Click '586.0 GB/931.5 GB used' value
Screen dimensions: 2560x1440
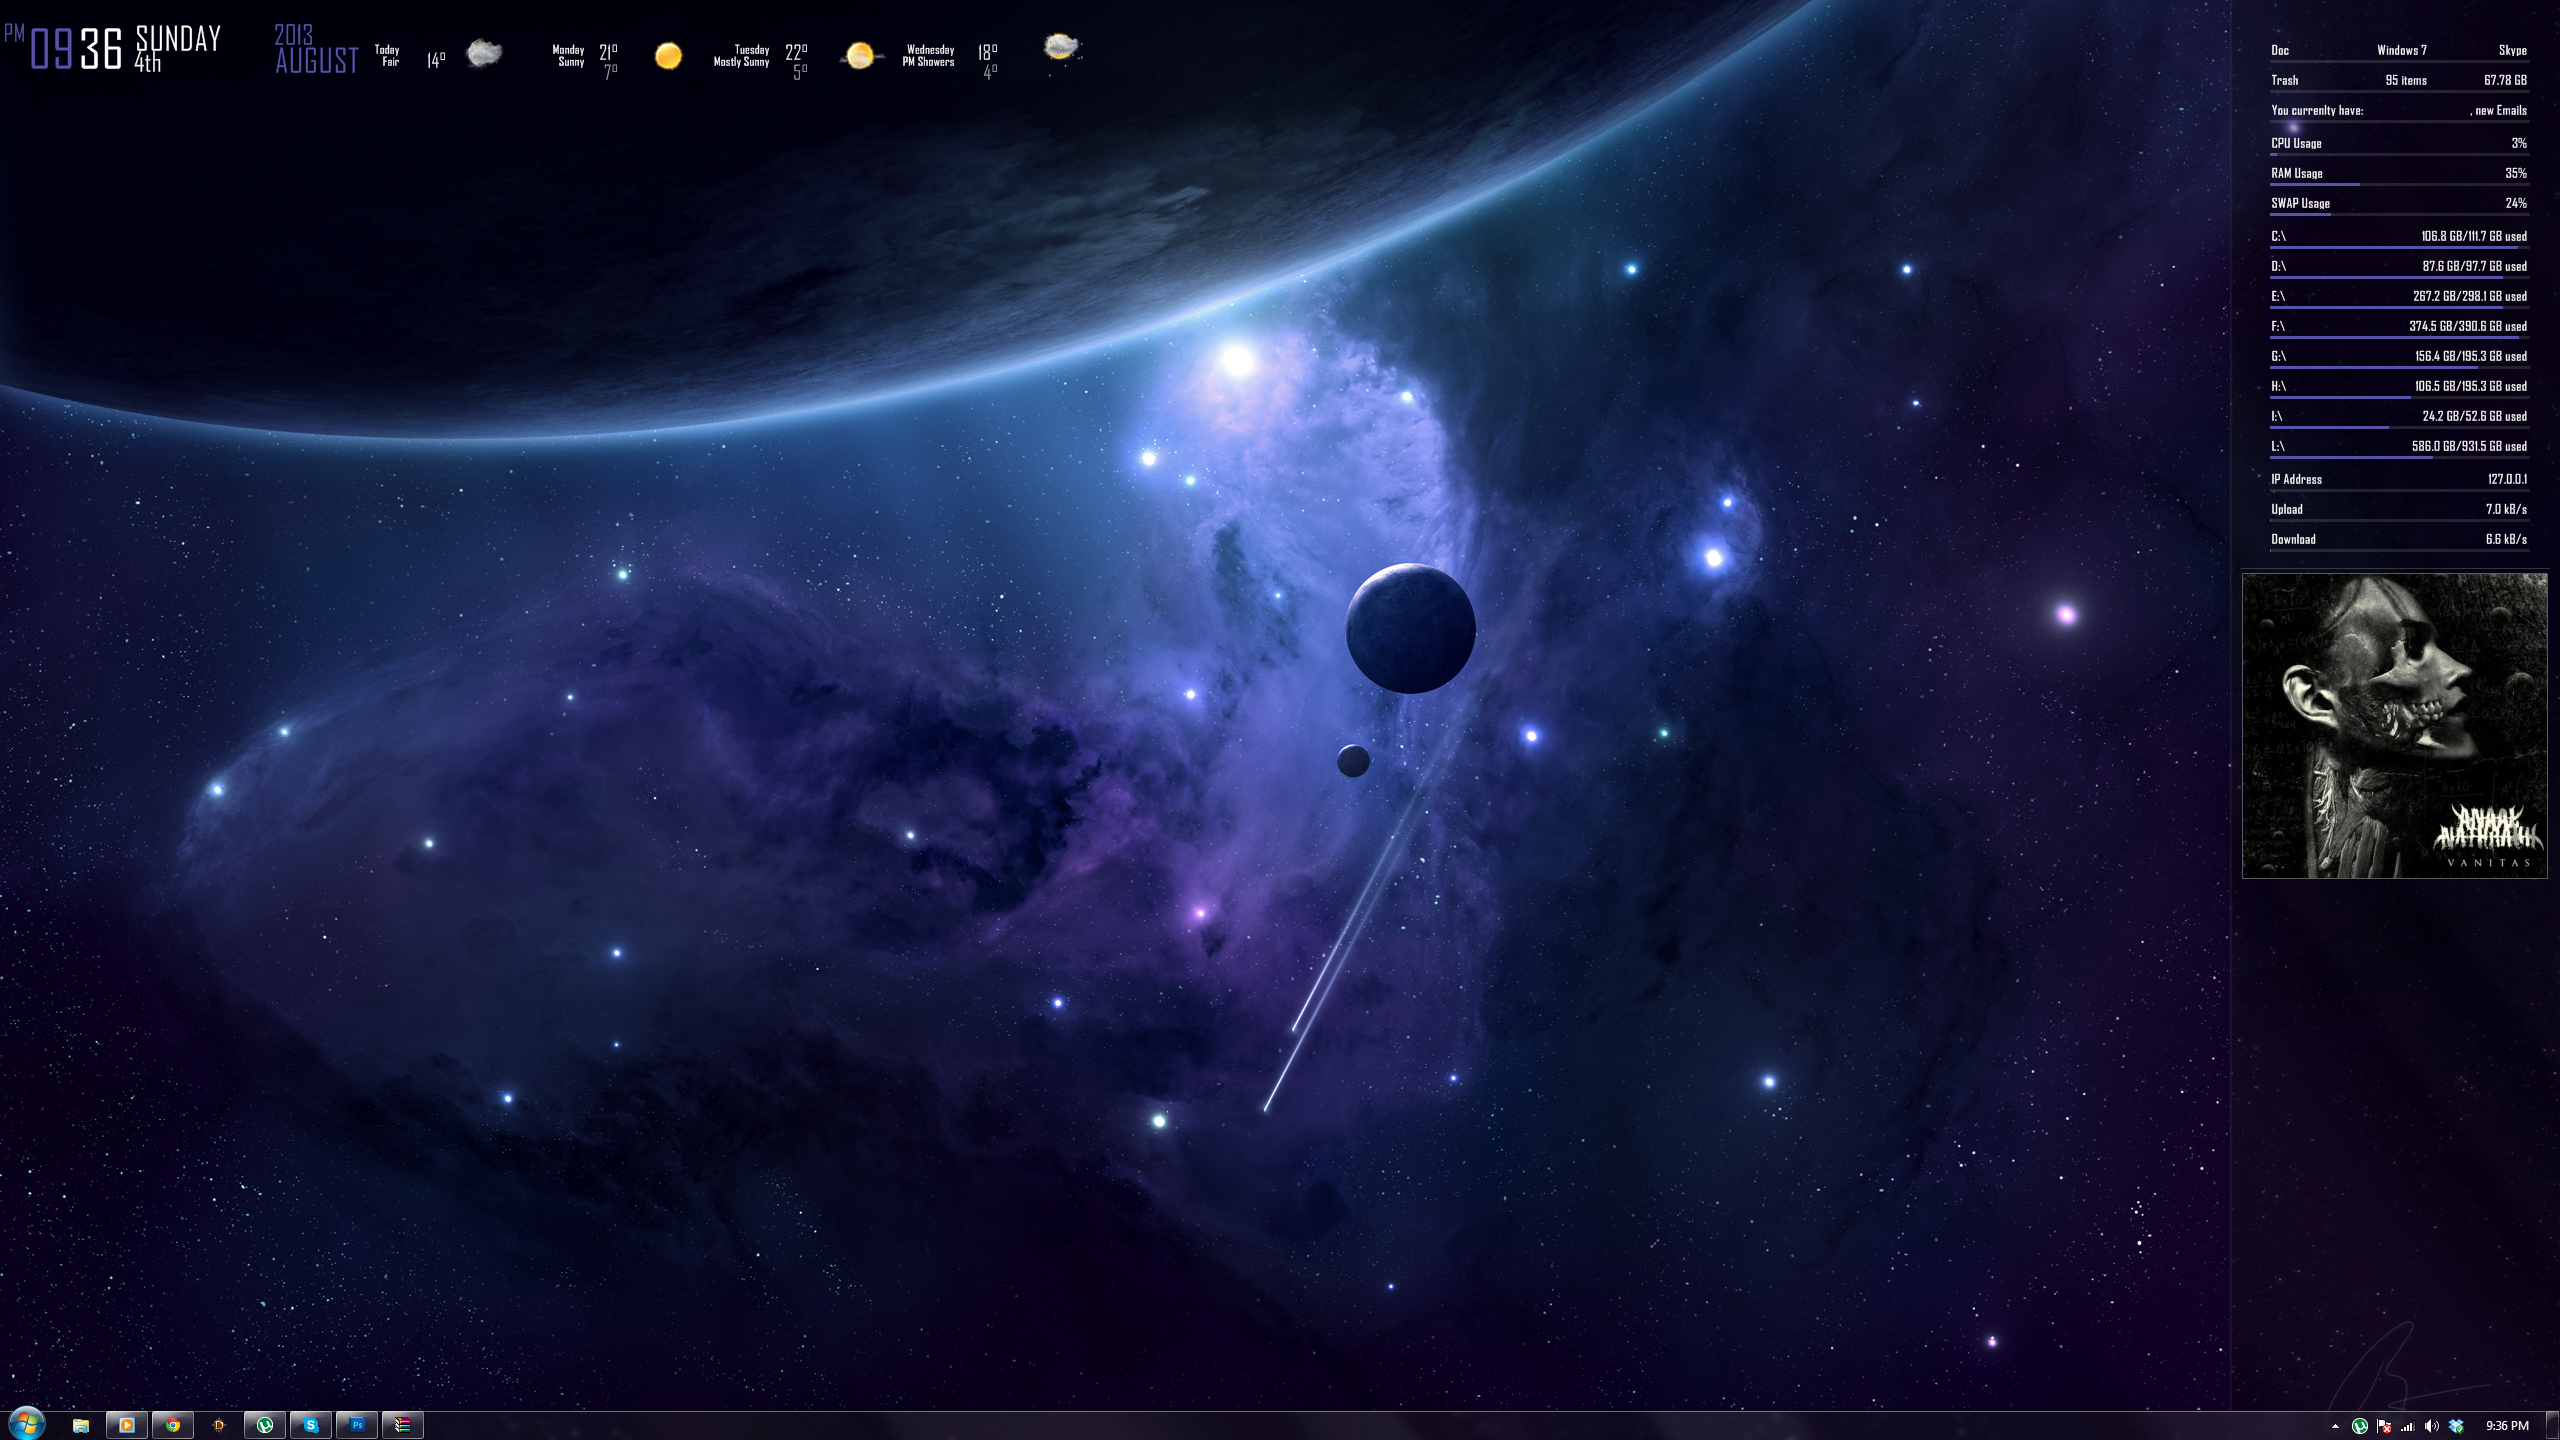(2469, 446)
